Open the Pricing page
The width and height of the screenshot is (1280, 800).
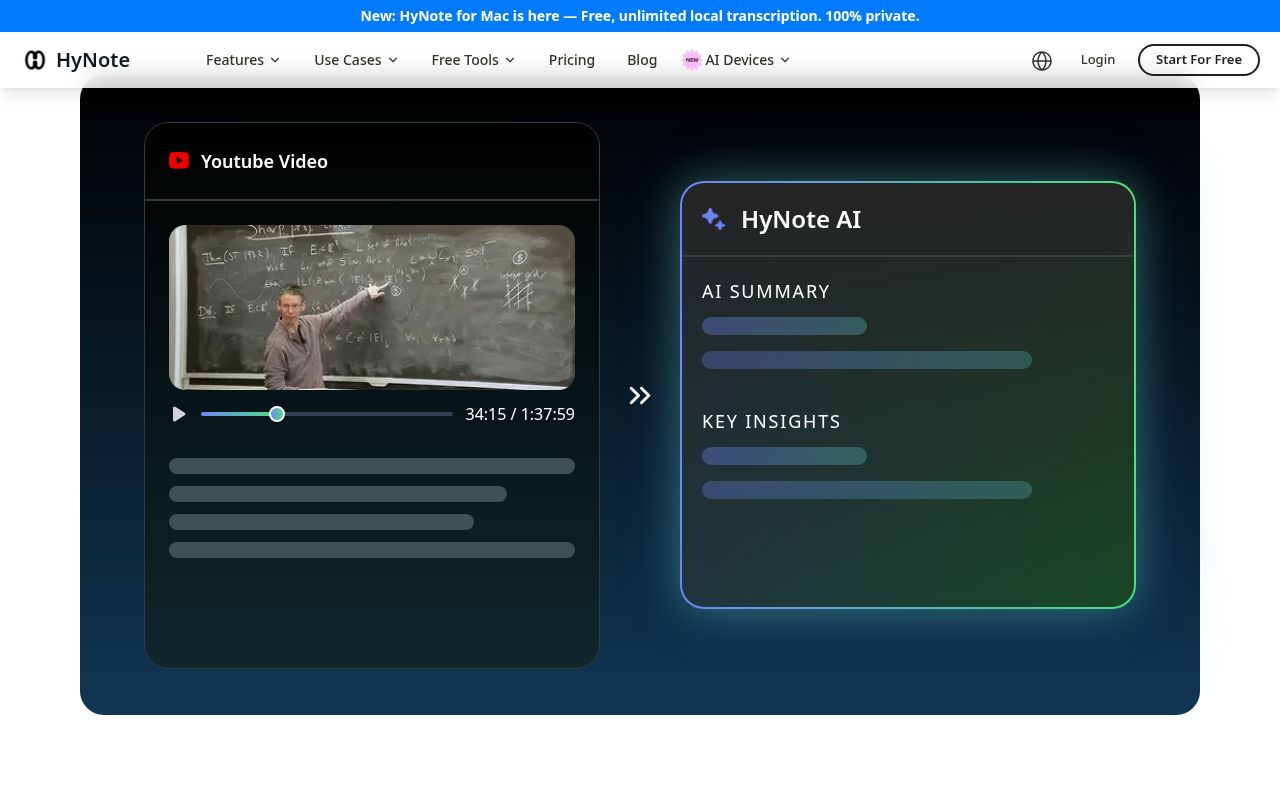click(572, 60)
